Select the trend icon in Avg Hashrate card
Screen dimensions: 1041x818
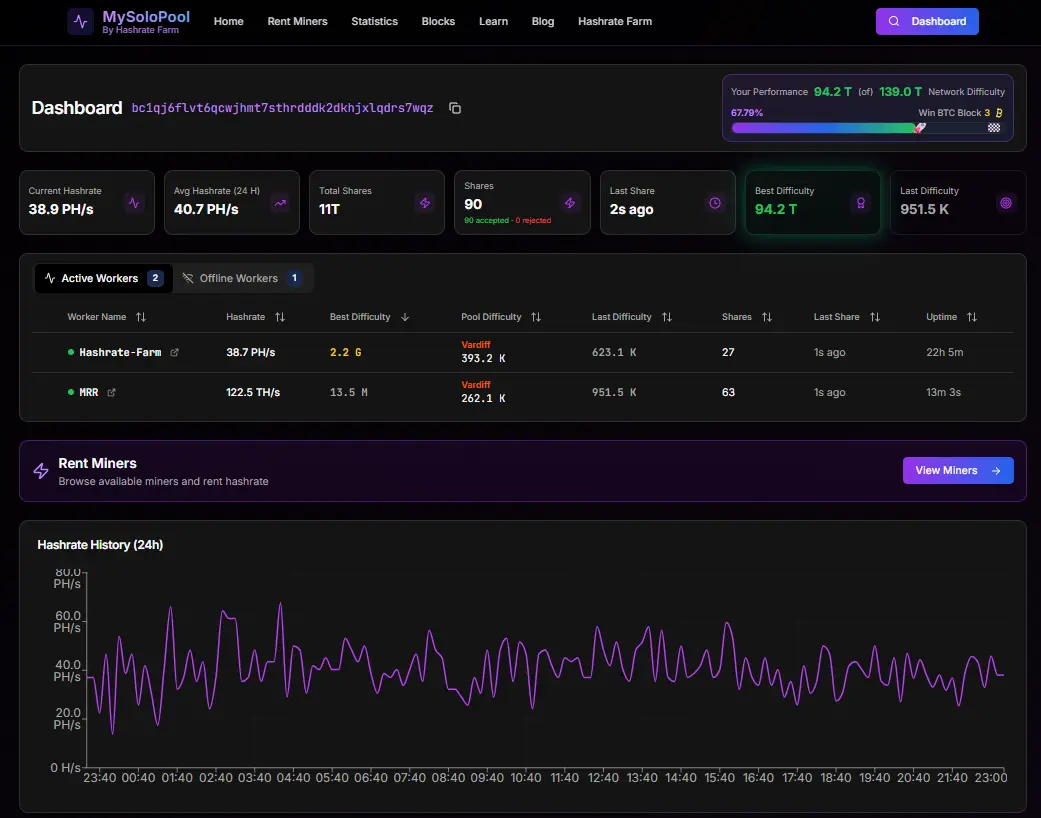(278, 202)
